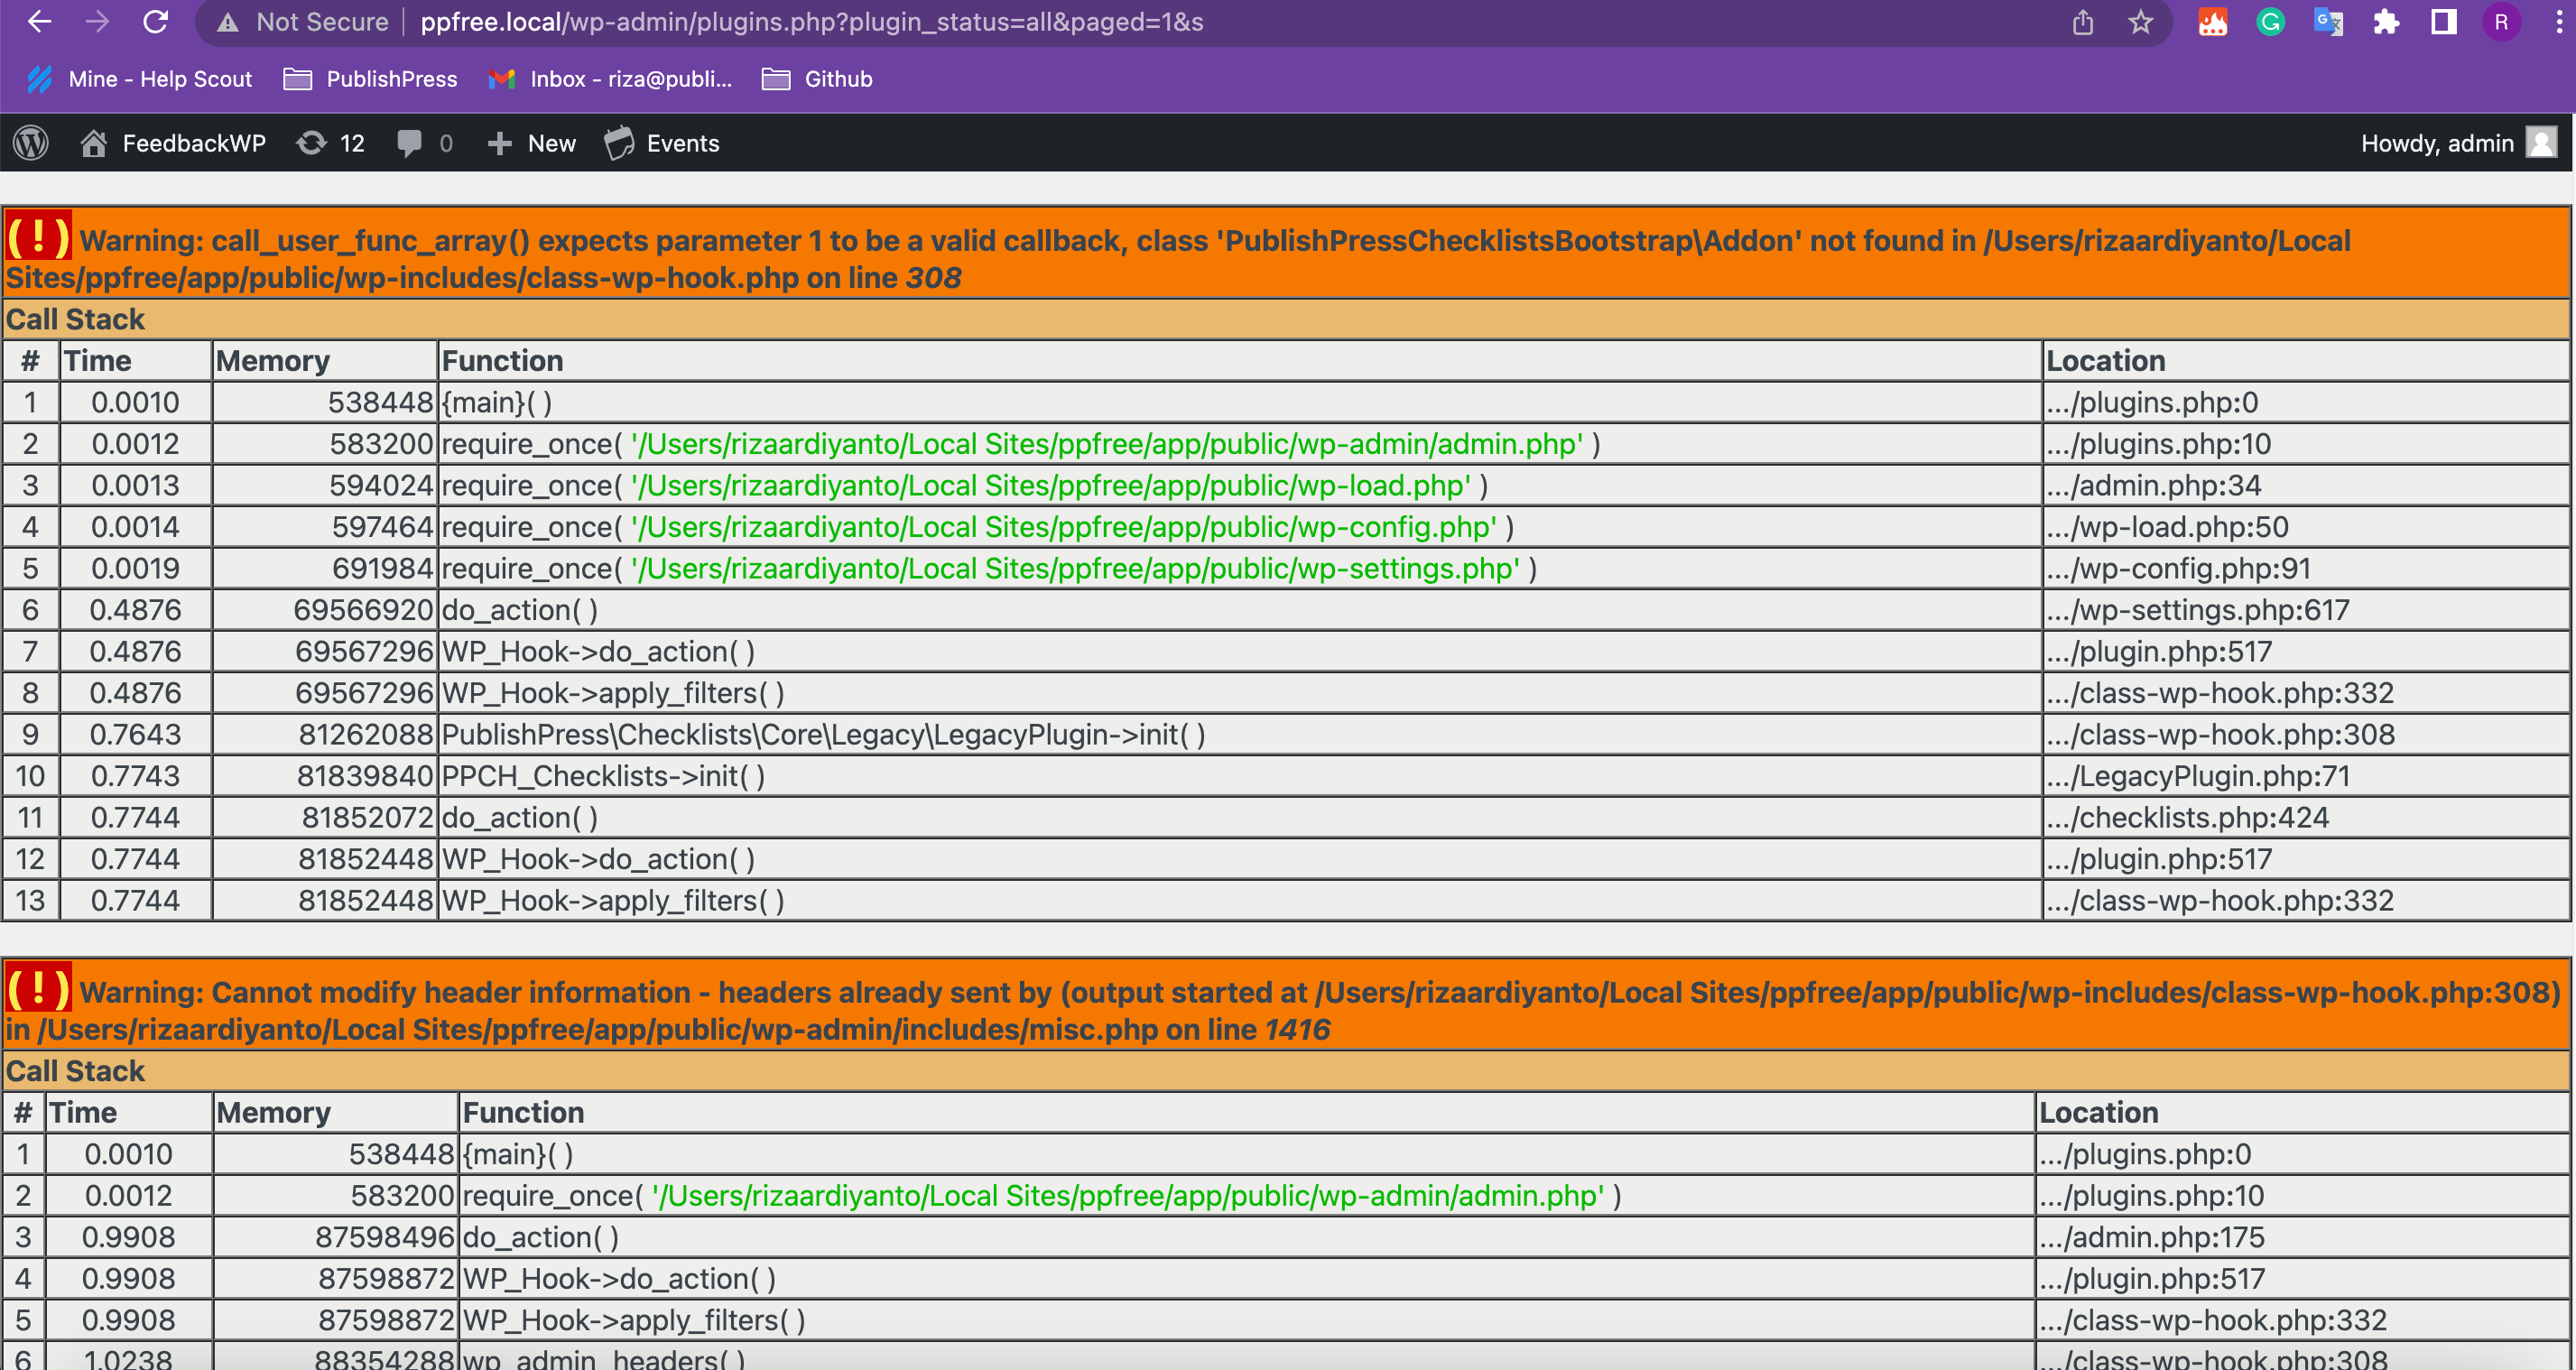Open the Grammarly extension icon
This screenshot has height=1370, width=2576.
coord(2271,21)
